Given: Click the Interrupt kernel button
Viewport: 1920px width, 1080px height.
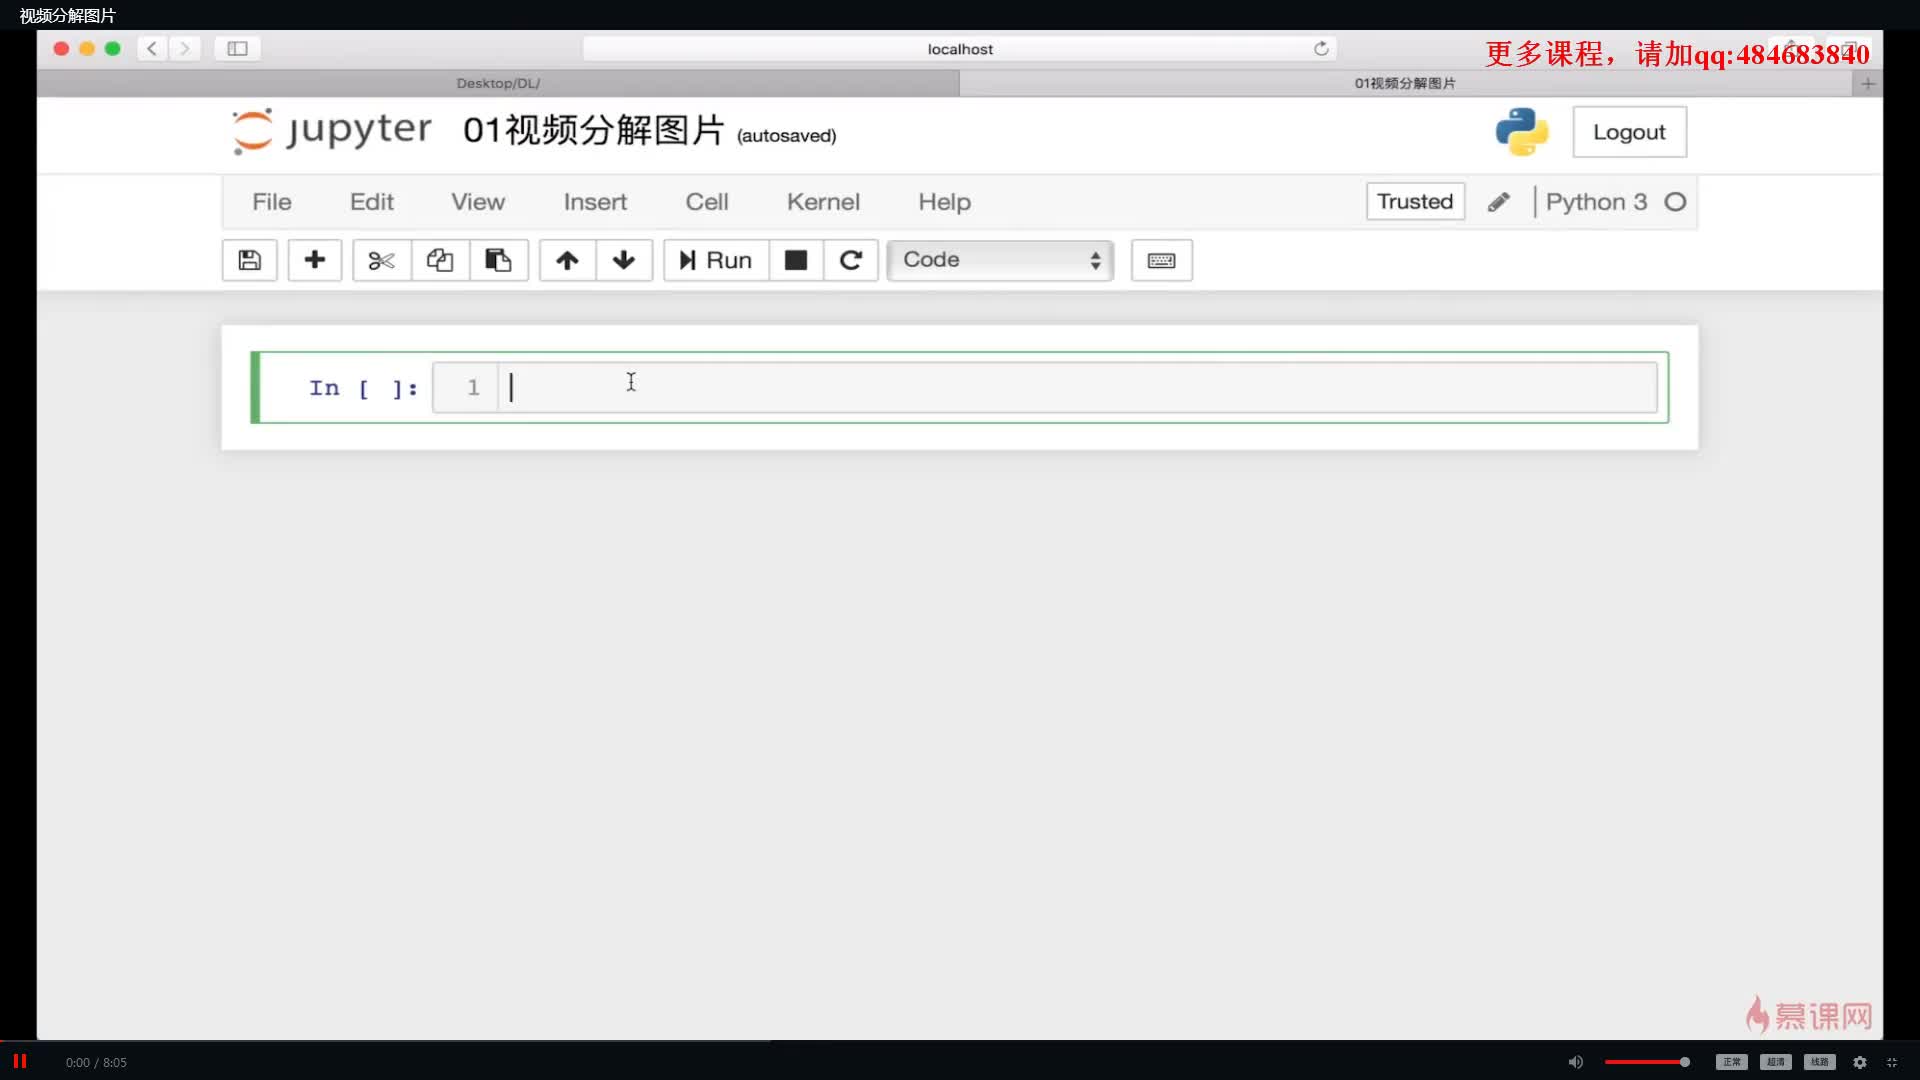Looking at the screenshot, I should click(x=795, y=260).
